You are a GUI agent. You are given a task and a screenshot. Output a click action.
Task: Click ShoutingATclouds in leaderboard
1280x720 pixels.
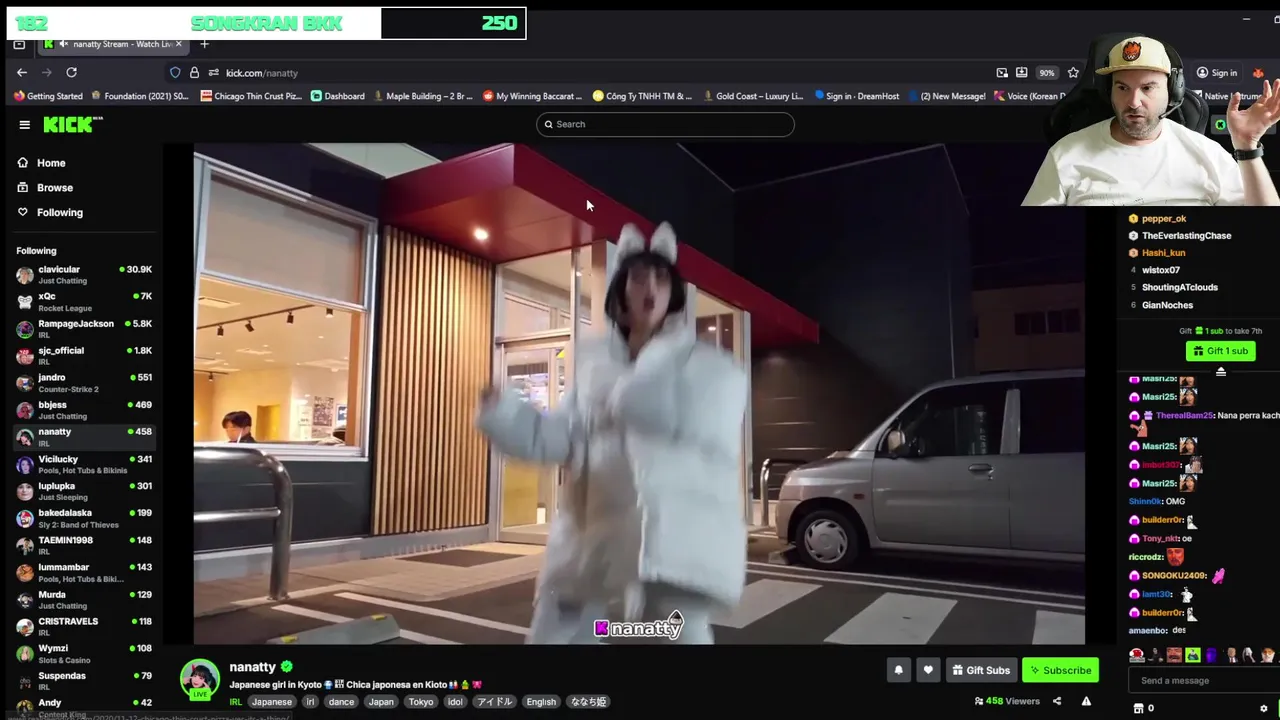pos(1180,287)
